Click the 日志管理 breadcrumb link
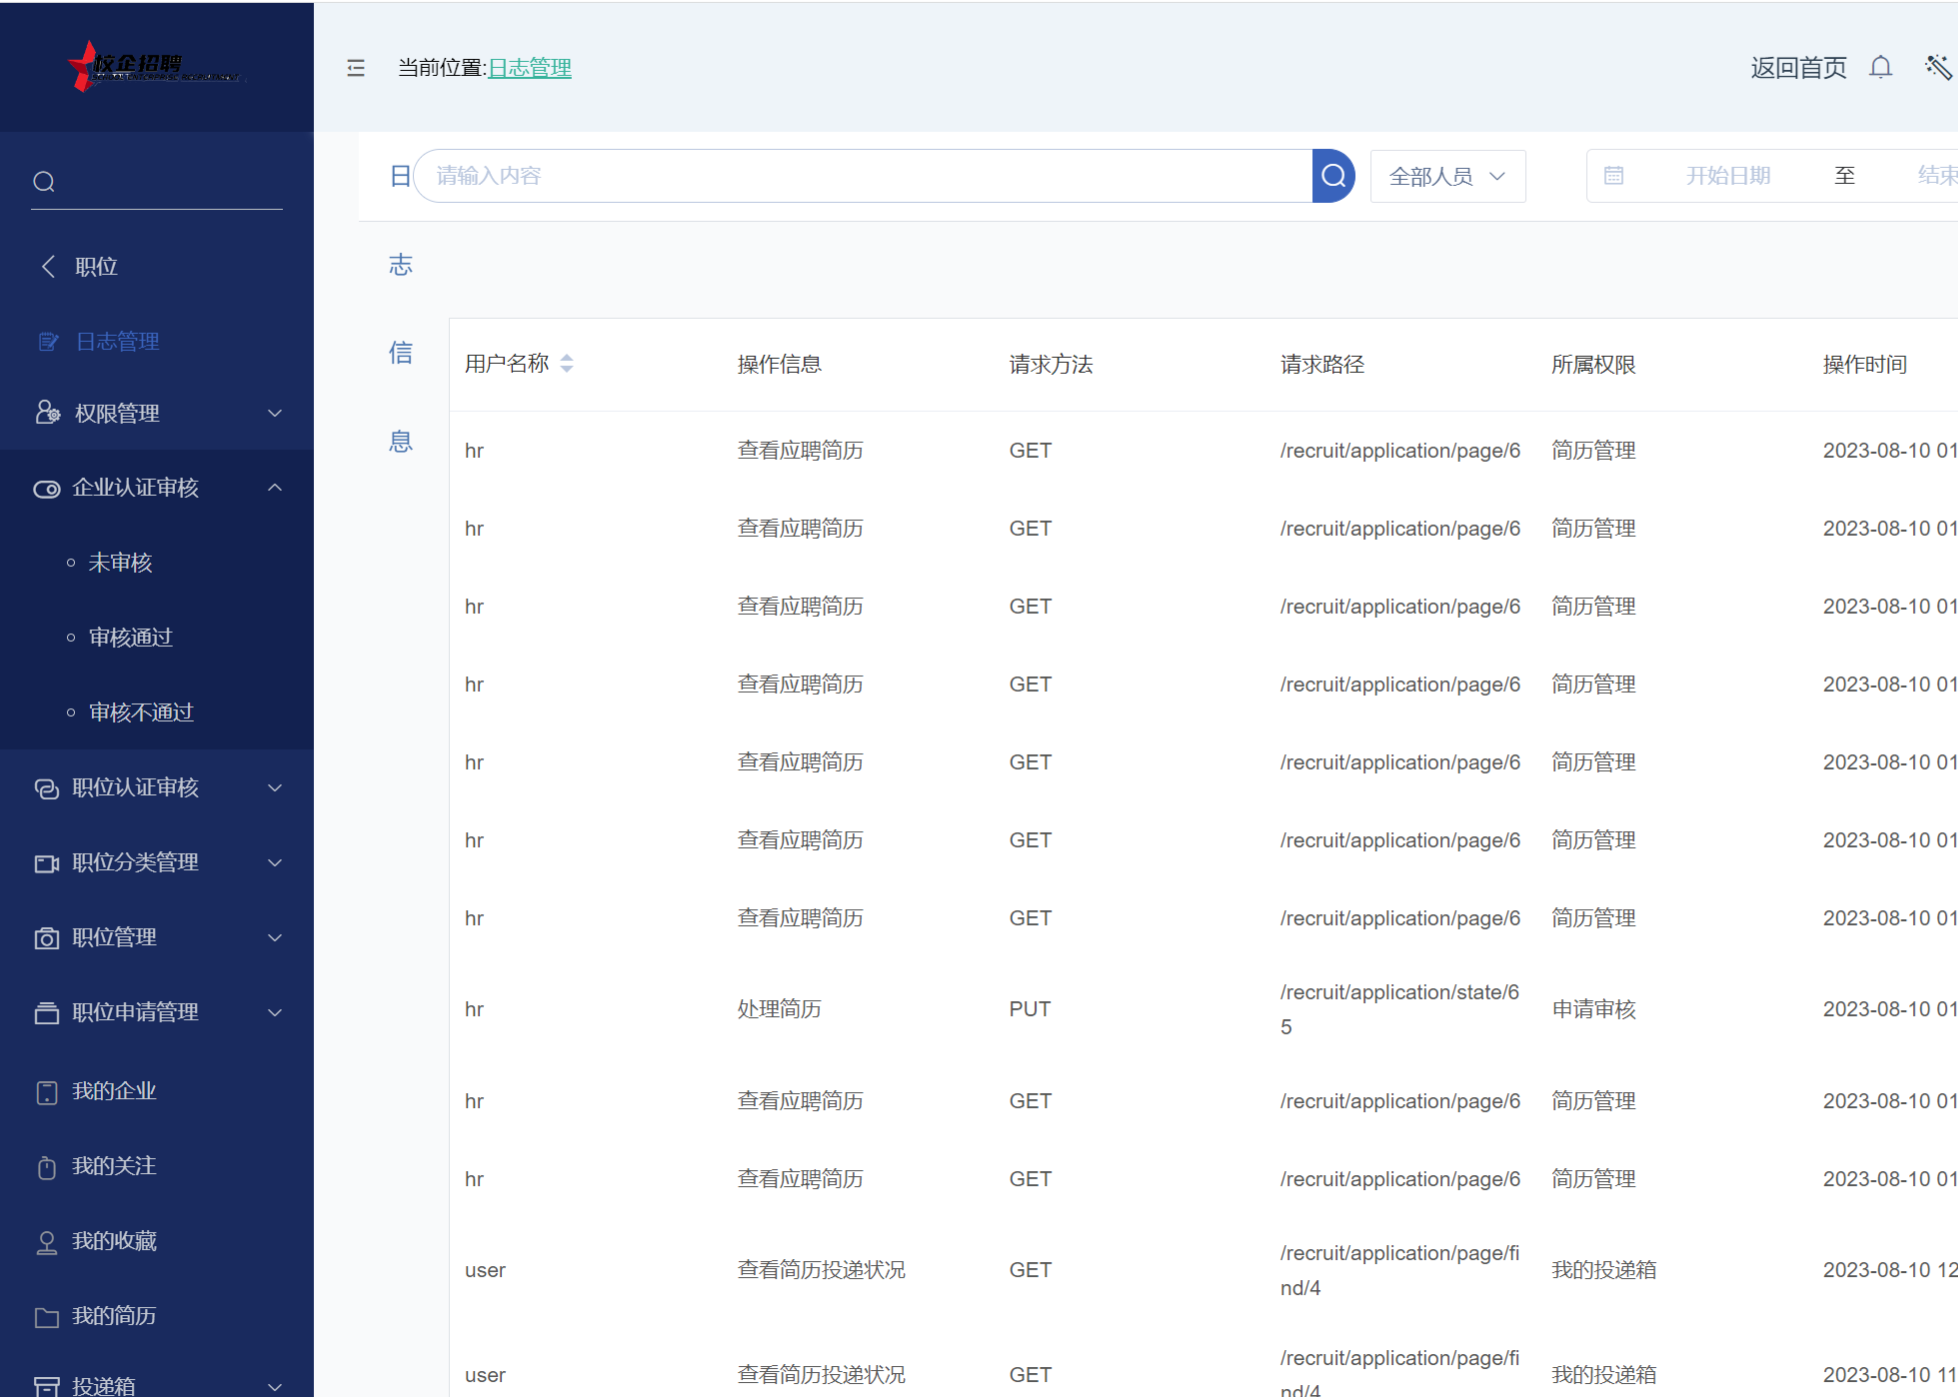 click(x=529, y=68)
